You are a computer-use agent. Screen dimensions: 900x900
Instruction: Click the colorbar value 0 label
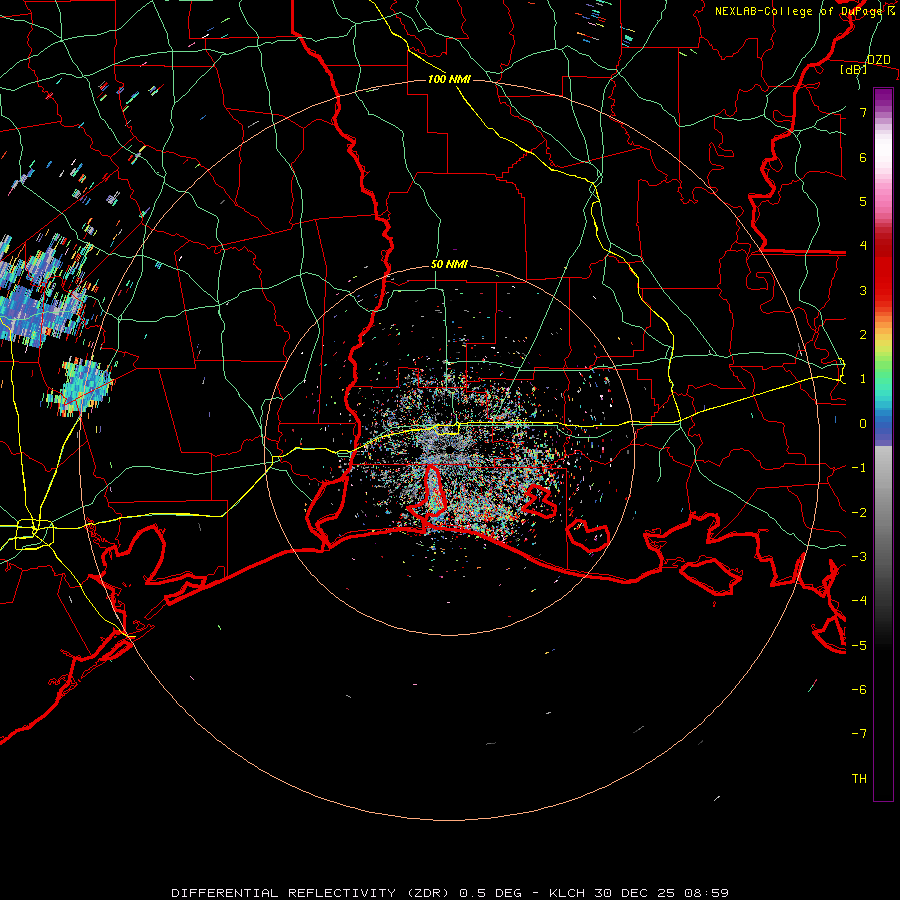click(x=863, y=424)
